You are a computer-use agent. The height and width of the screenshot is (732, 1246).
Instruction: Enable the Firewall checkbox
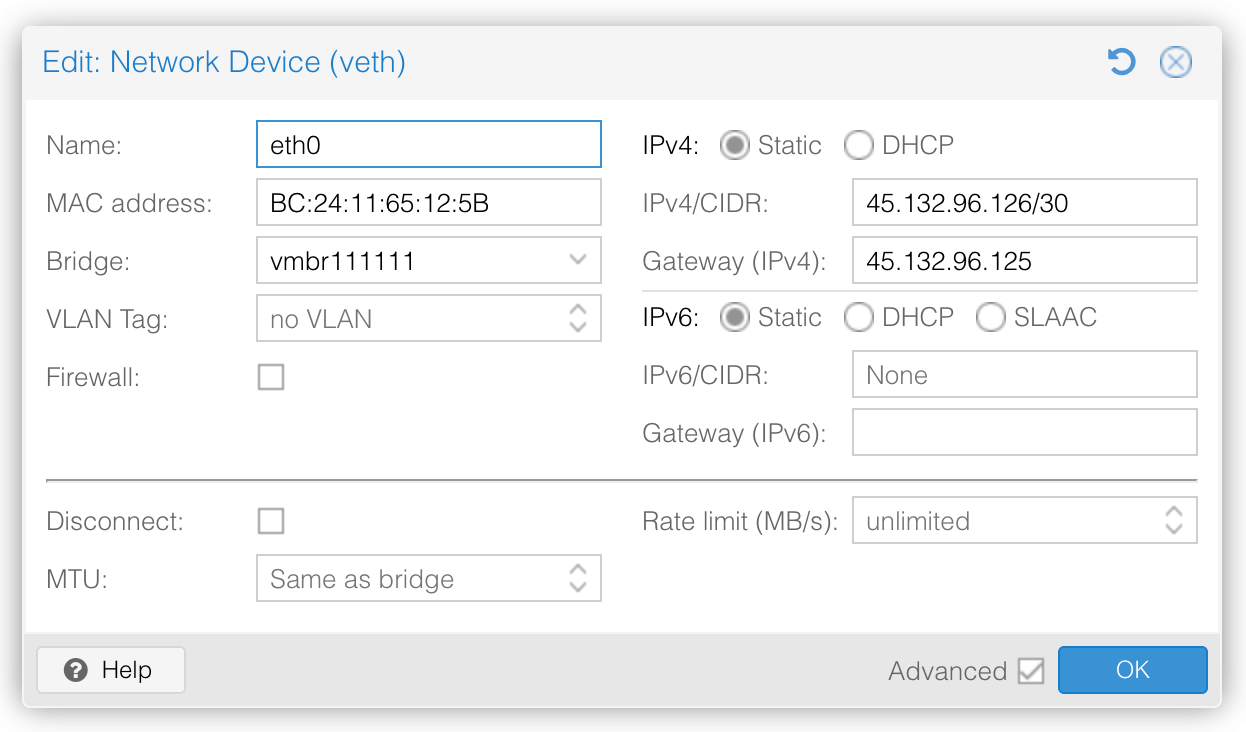tap(271, 377)
